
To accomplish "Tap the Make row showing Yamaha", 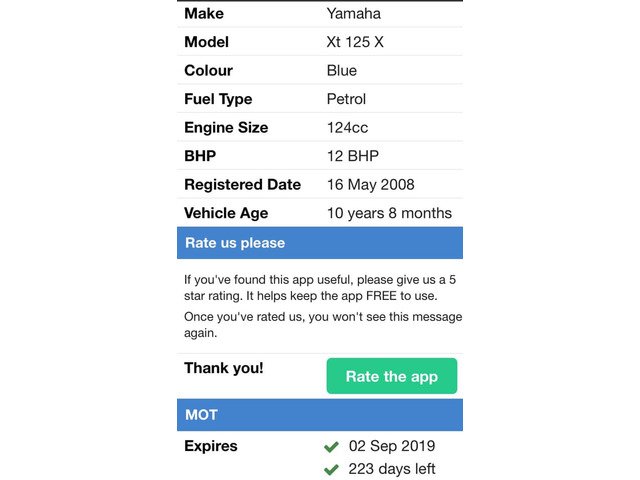I will click(x=320, y=14).
